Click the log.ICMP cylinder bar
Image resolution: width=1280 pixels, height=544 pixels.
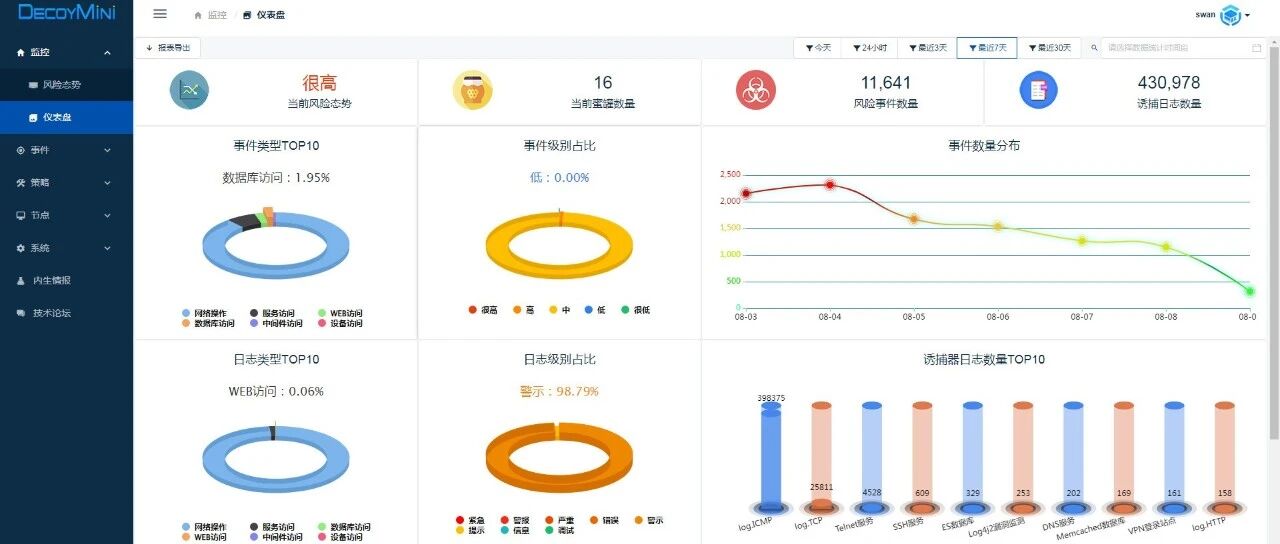[771, 456]
